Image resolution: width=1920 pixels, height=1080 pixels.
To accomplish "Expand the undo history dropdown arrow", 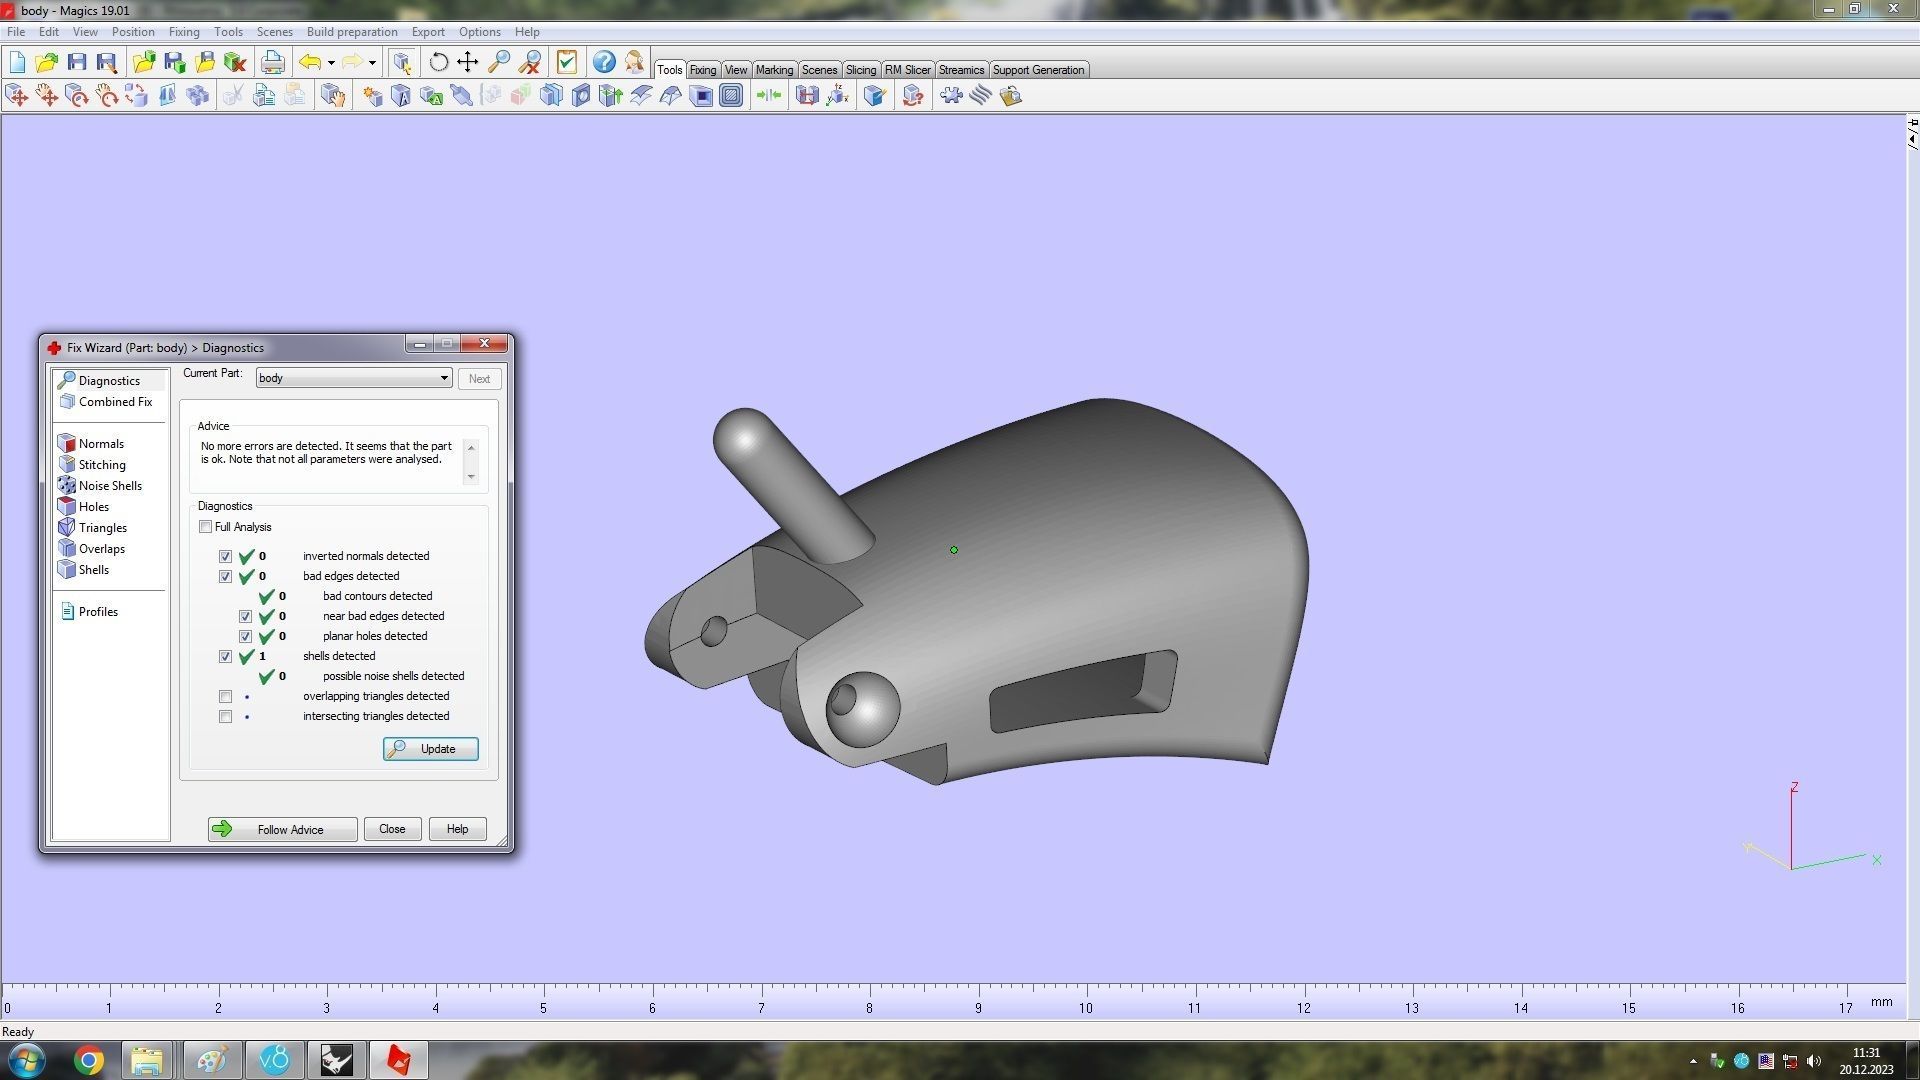I will click(x=331, y=63).
